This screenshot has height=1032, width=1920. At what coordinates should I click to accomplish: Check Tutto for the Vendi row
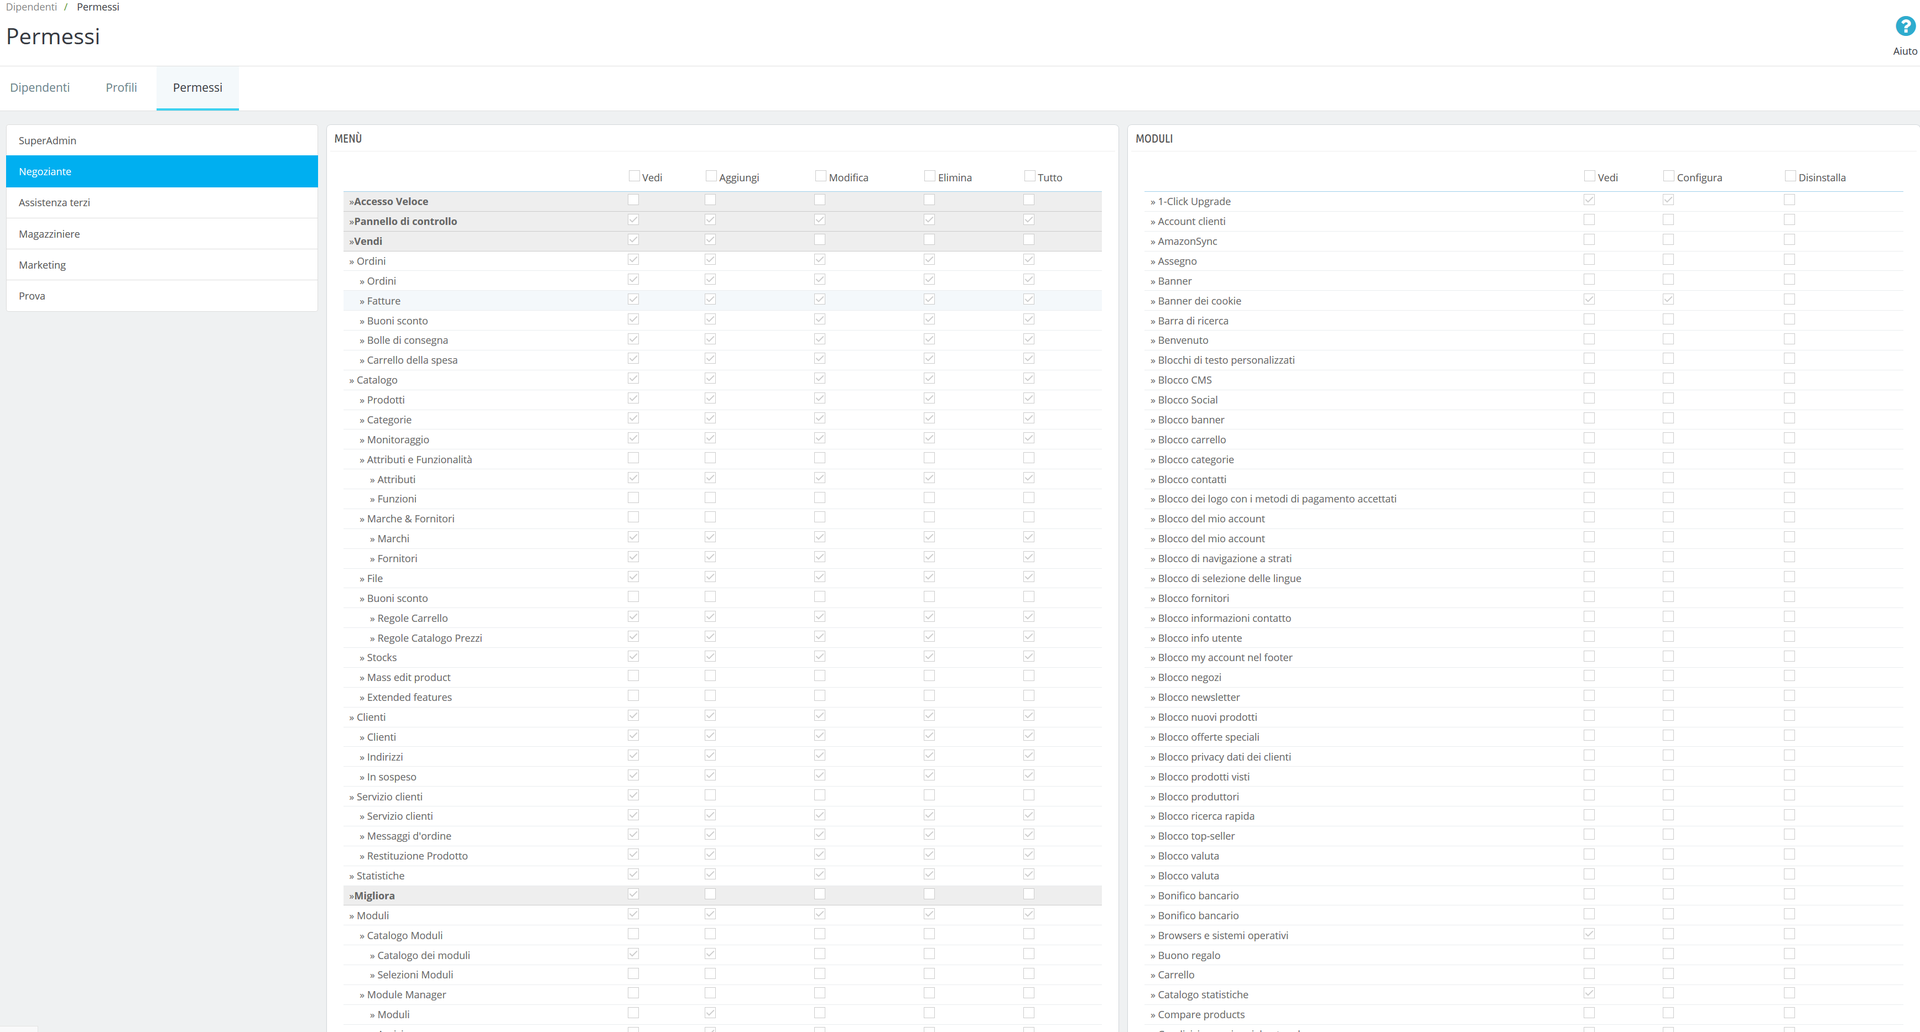pos(1029,240)
